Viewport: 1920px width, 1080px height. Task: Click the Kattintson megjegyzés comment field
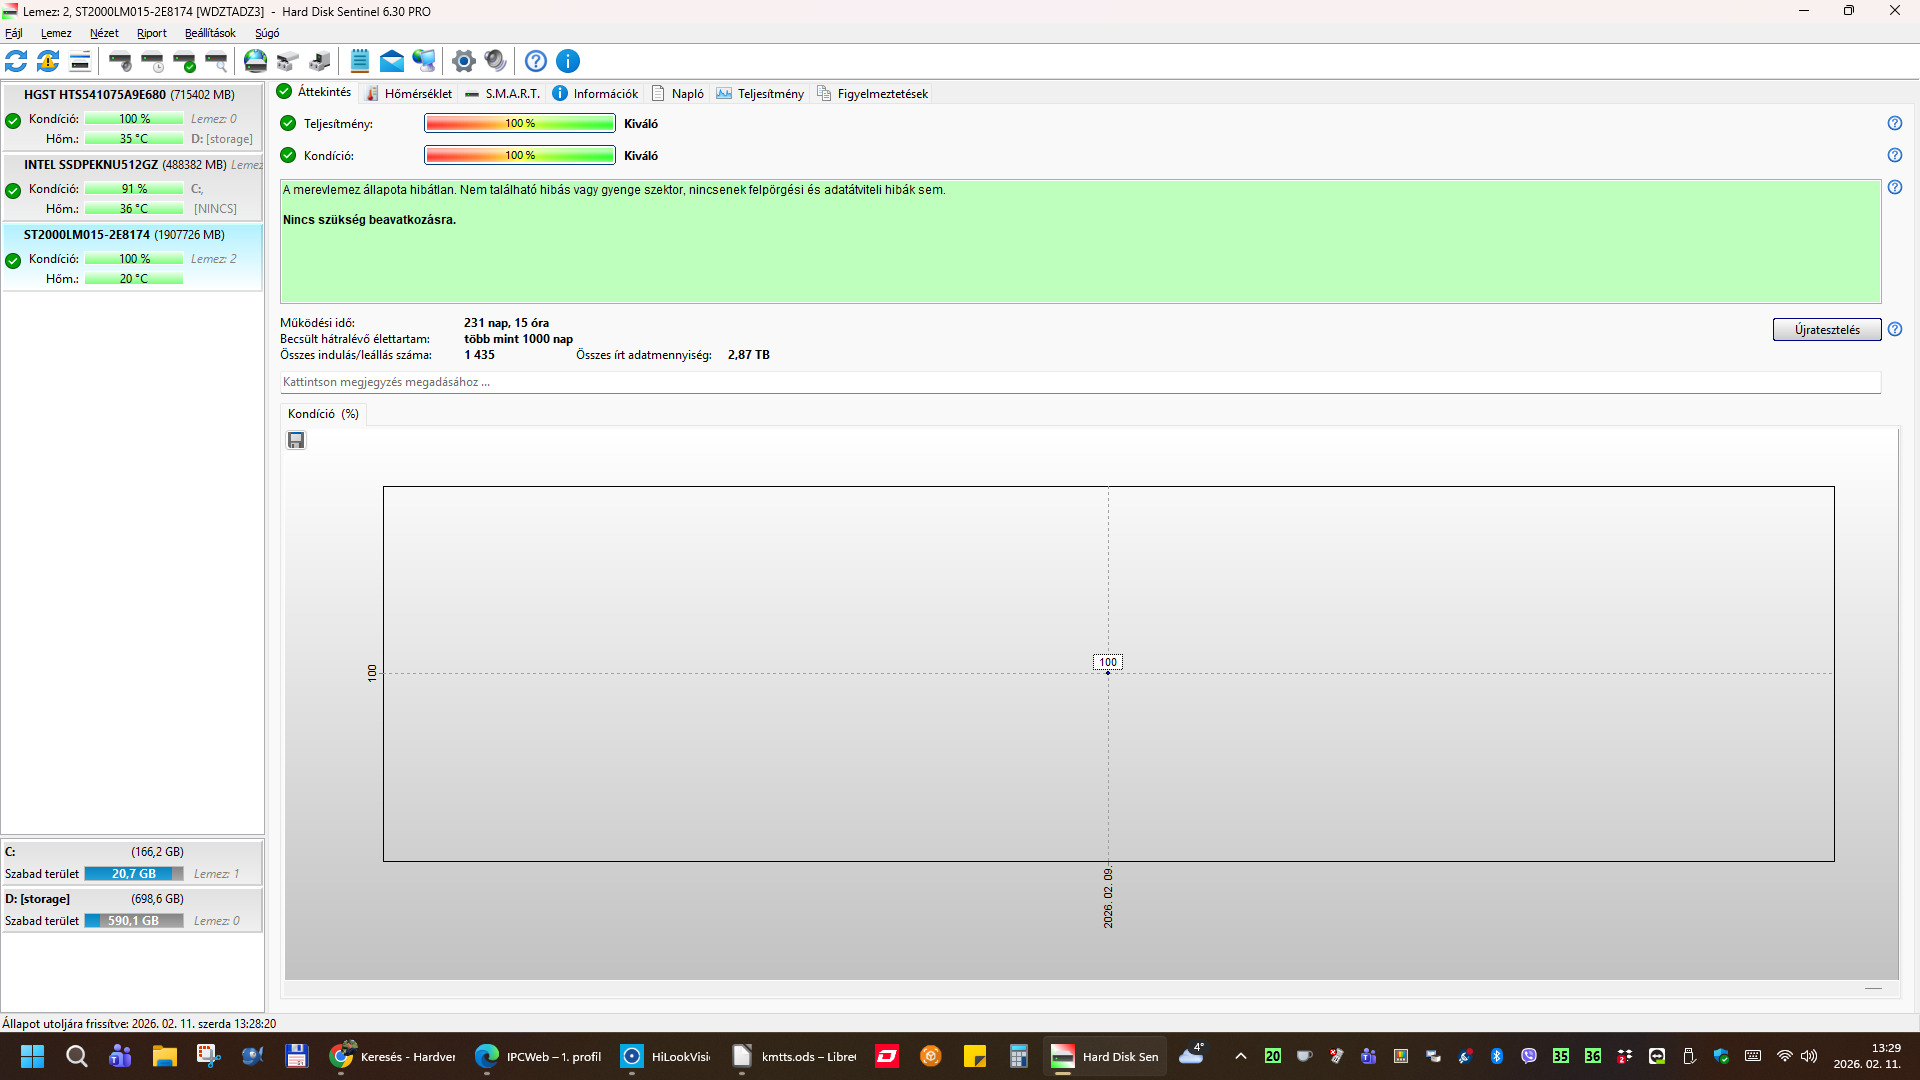[1080, 382]
